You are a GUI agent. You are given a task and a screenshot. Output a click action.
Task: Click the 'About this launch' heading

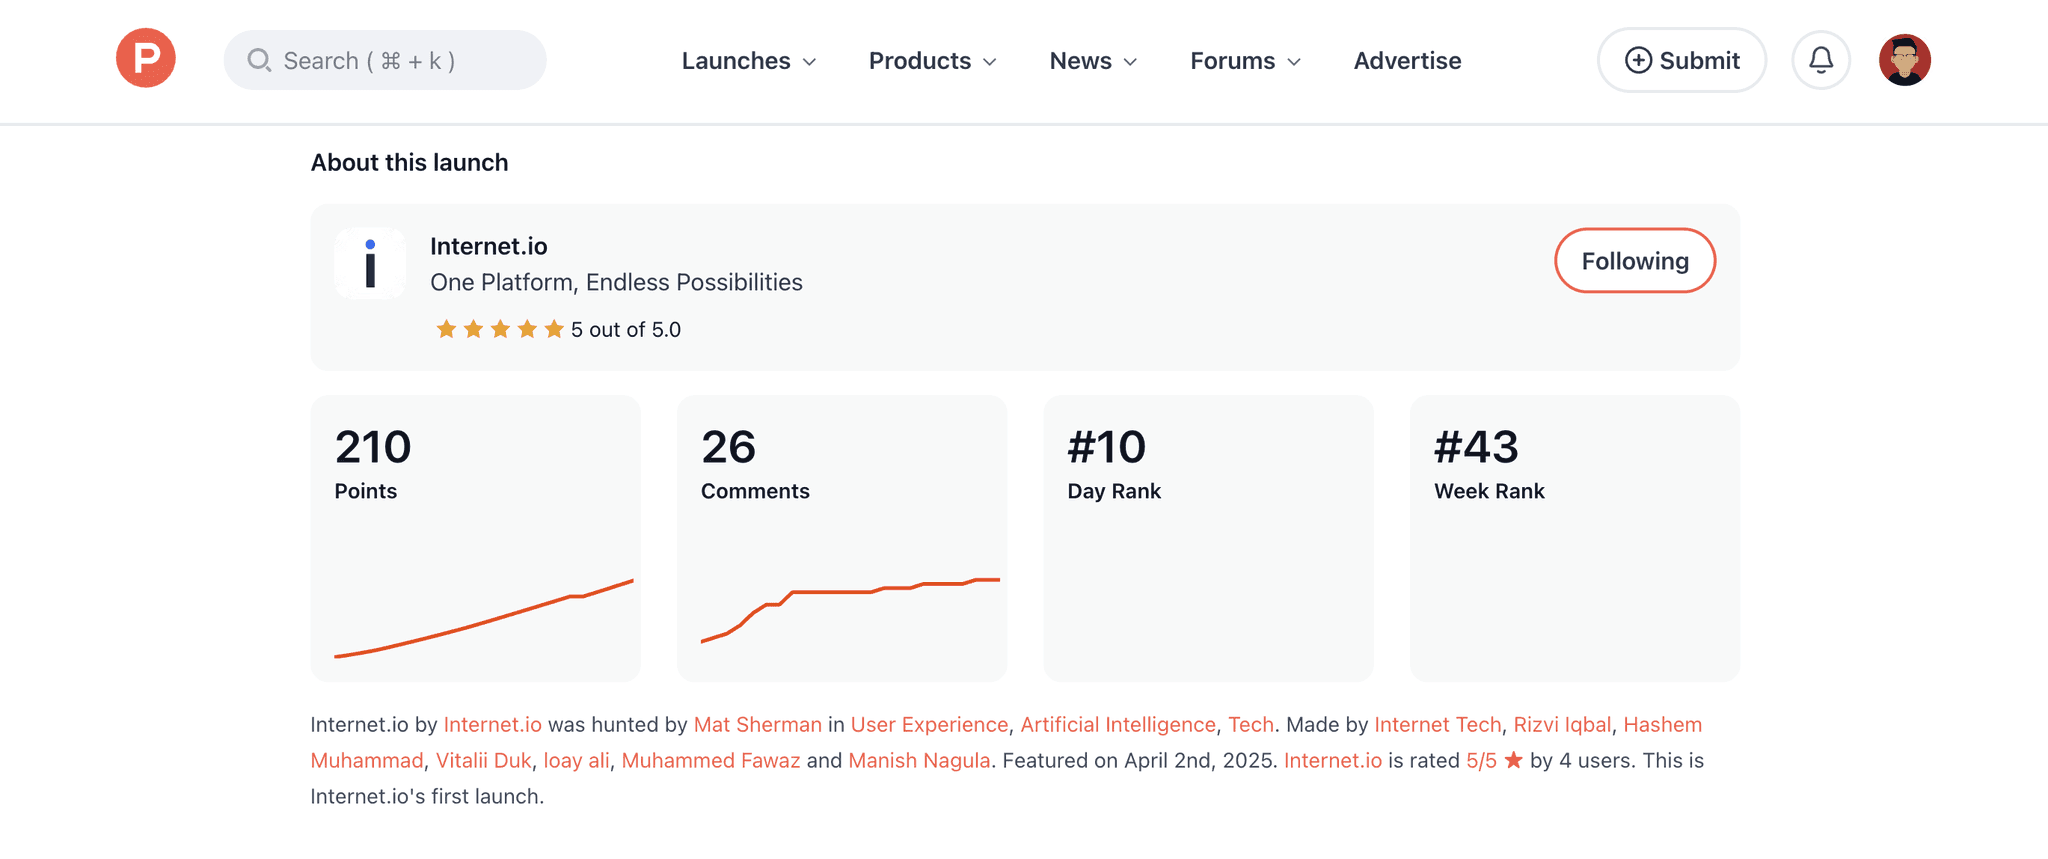(409, 162)
